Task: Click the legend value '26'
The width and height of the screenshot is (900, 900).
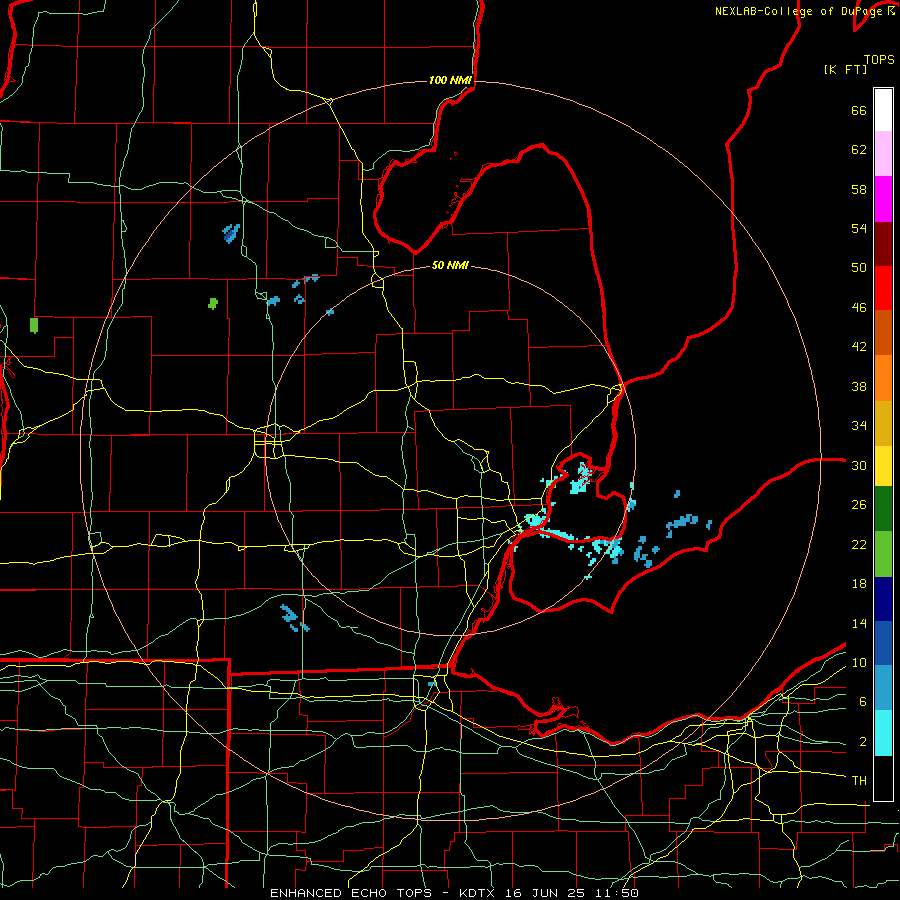Action: [x=859, y=505]
